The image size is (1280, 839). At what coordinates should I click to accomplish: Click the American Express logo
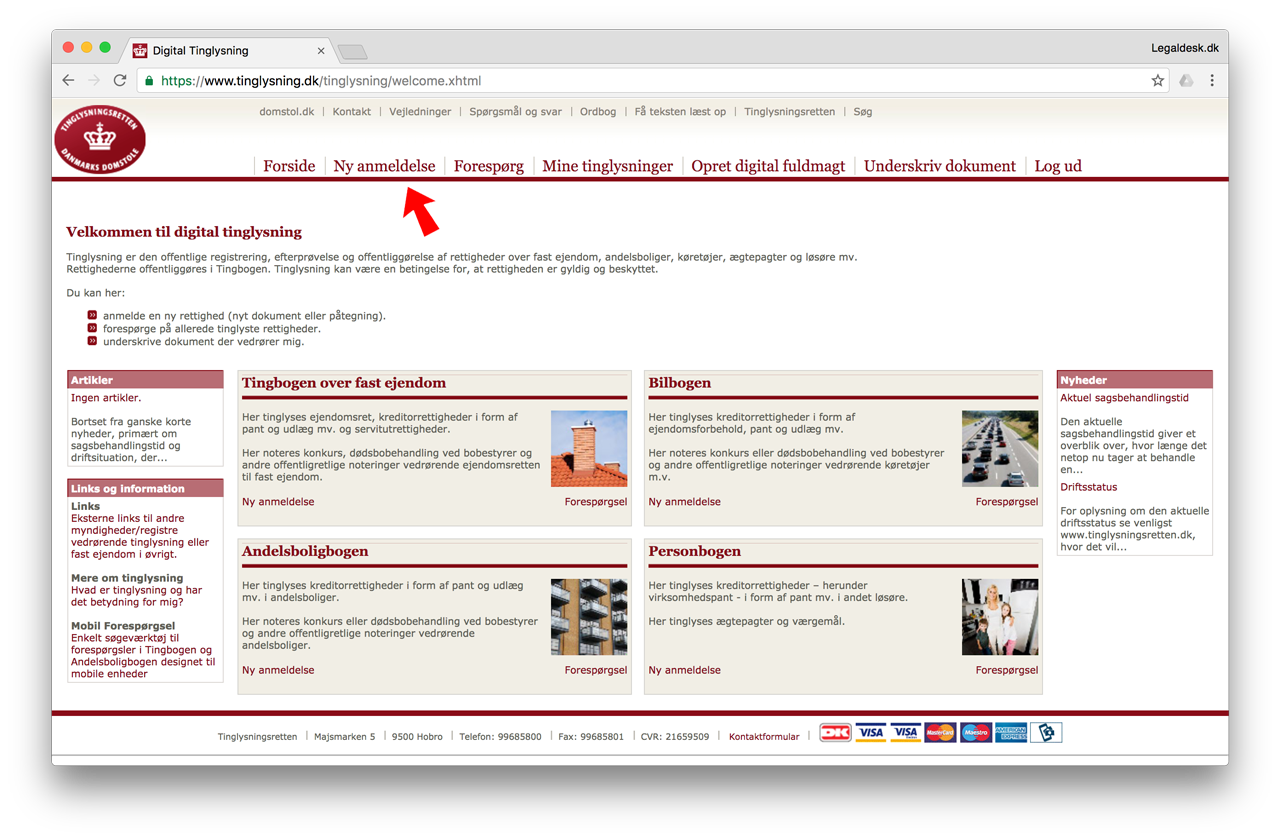coord(1011,733)
